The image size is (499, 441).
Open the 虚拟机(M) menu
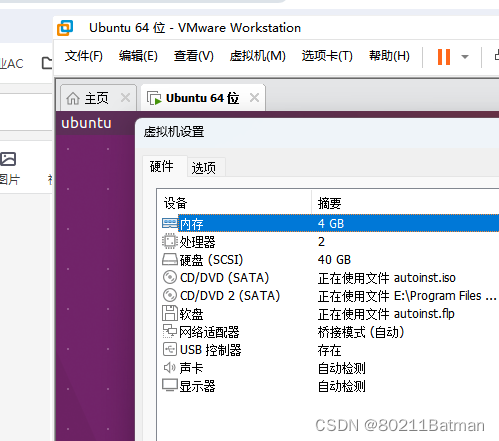tap(257, 56)
